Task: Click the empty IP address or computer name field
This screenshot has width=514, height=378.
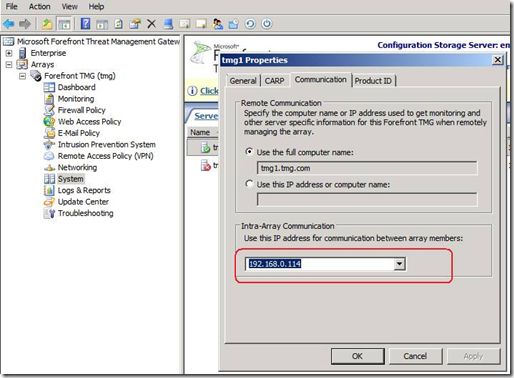Action: 367,200
